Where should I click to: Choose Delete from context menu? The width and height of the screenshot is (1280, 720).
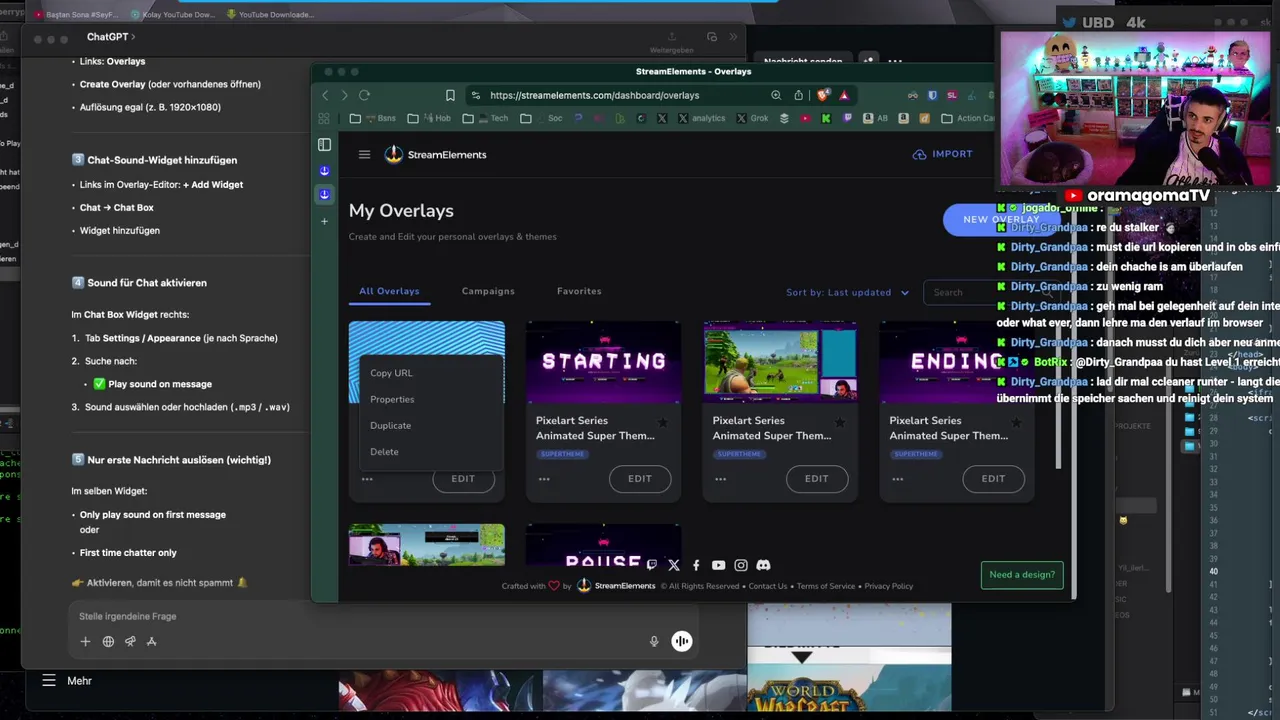point(384,451)
